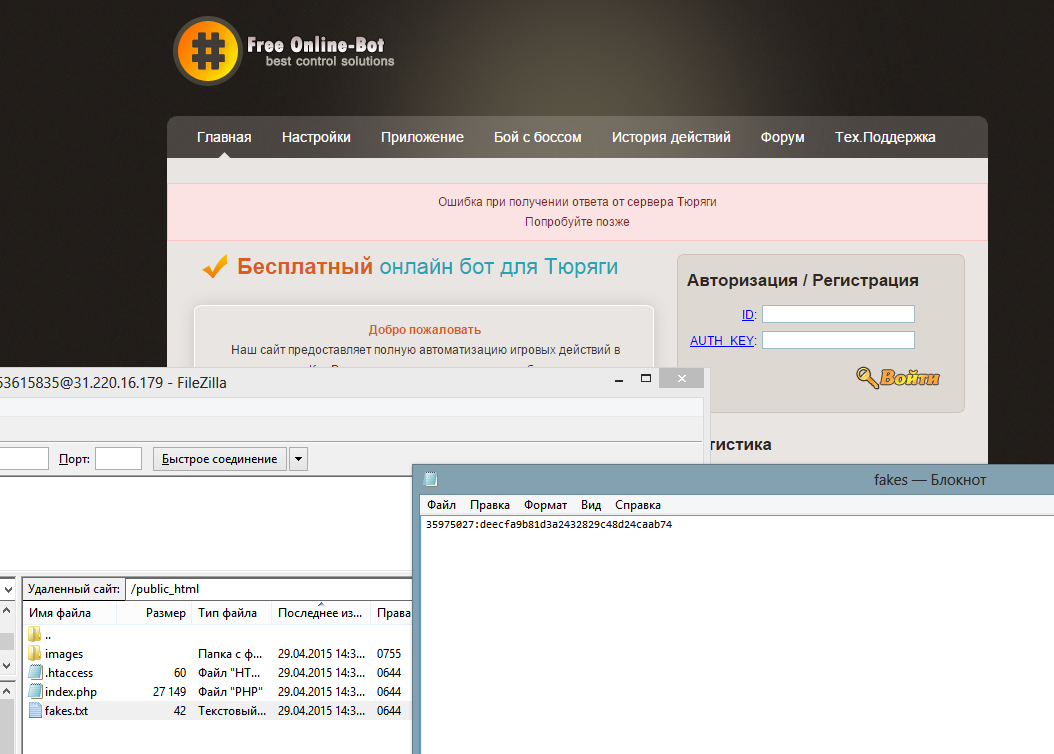Screen dimensions: 1054x754
Task: Open the Форум tab
Action: point(782,137)
